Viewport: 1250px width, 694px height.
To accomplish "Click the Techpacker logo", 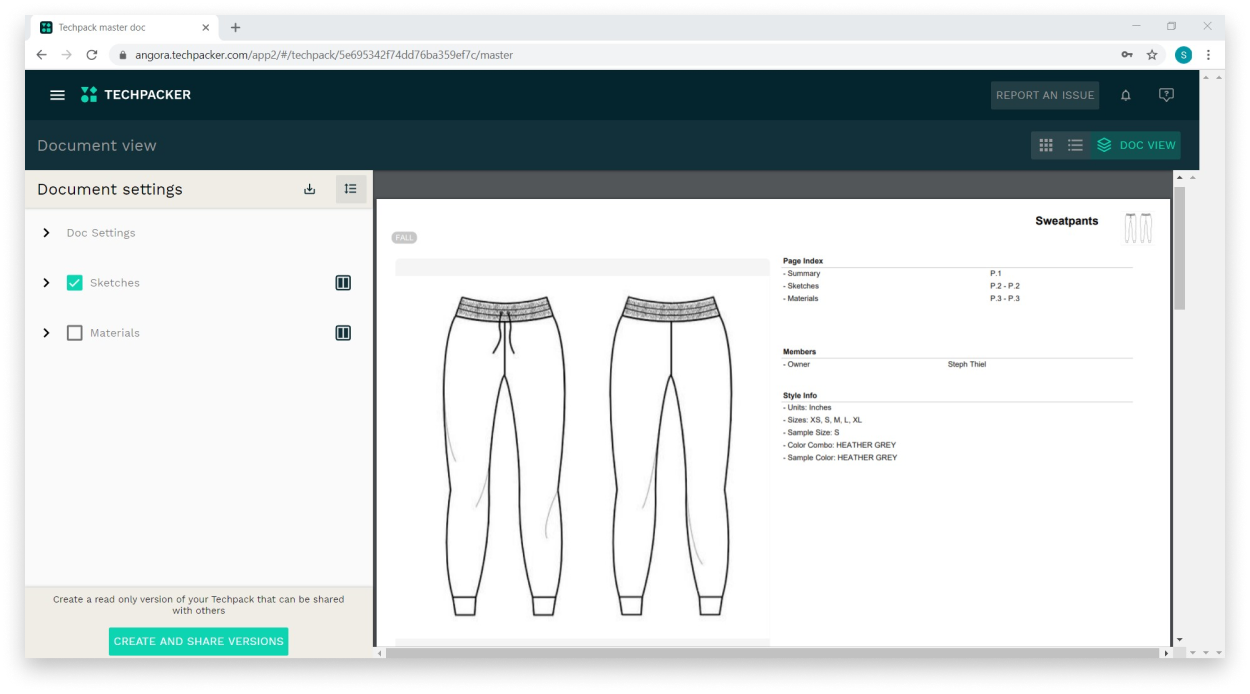I will [136, 95].
